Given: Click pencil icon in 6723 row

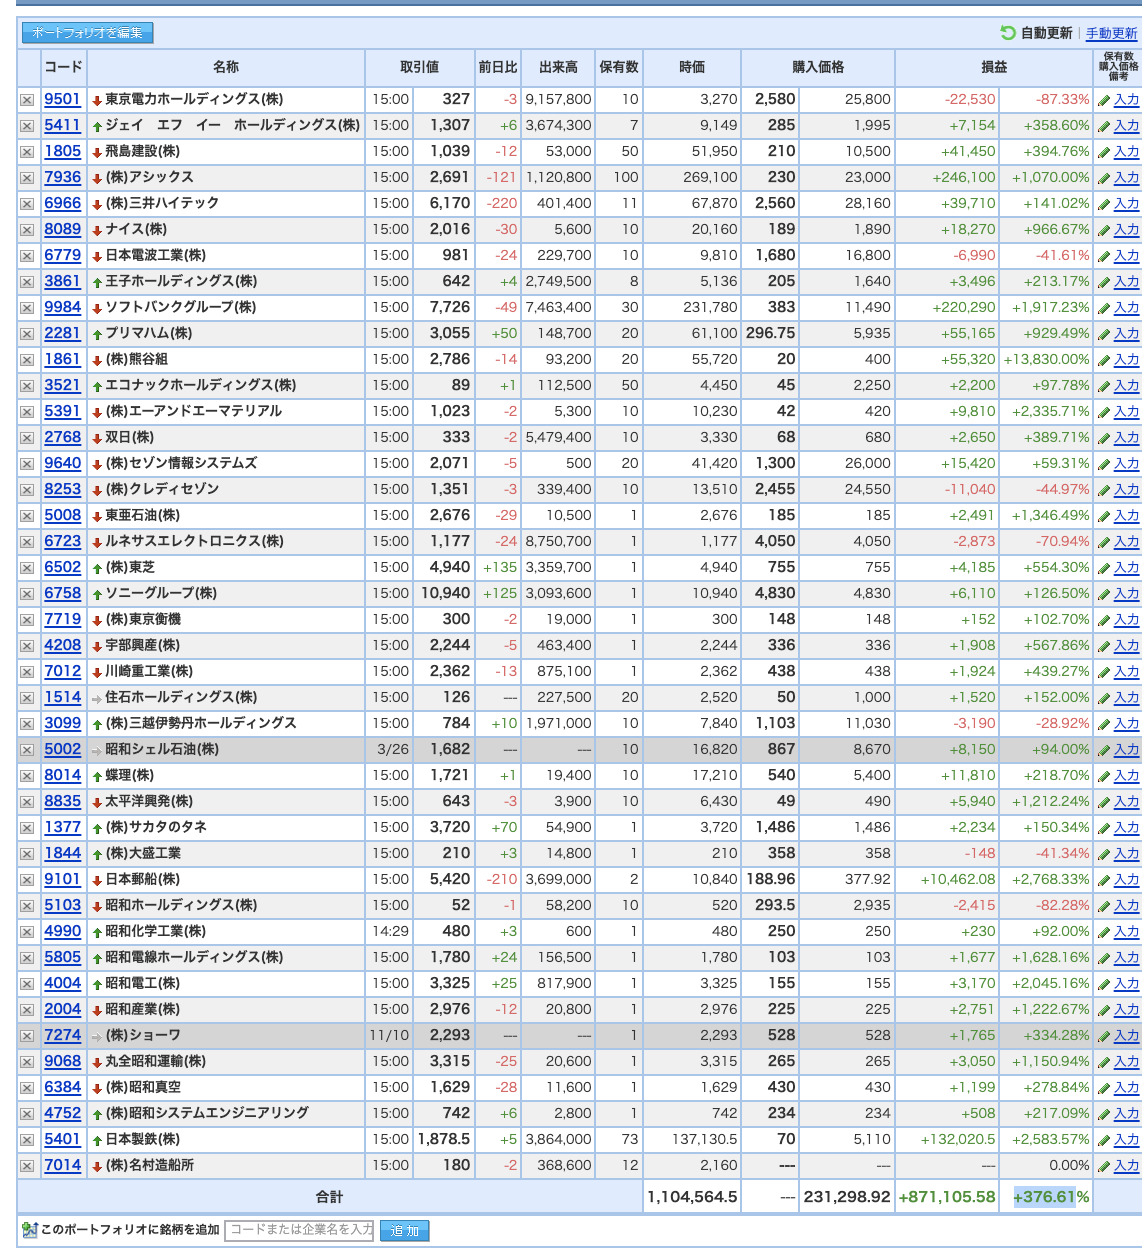Looking at the screenshot, I should 1104,542.
